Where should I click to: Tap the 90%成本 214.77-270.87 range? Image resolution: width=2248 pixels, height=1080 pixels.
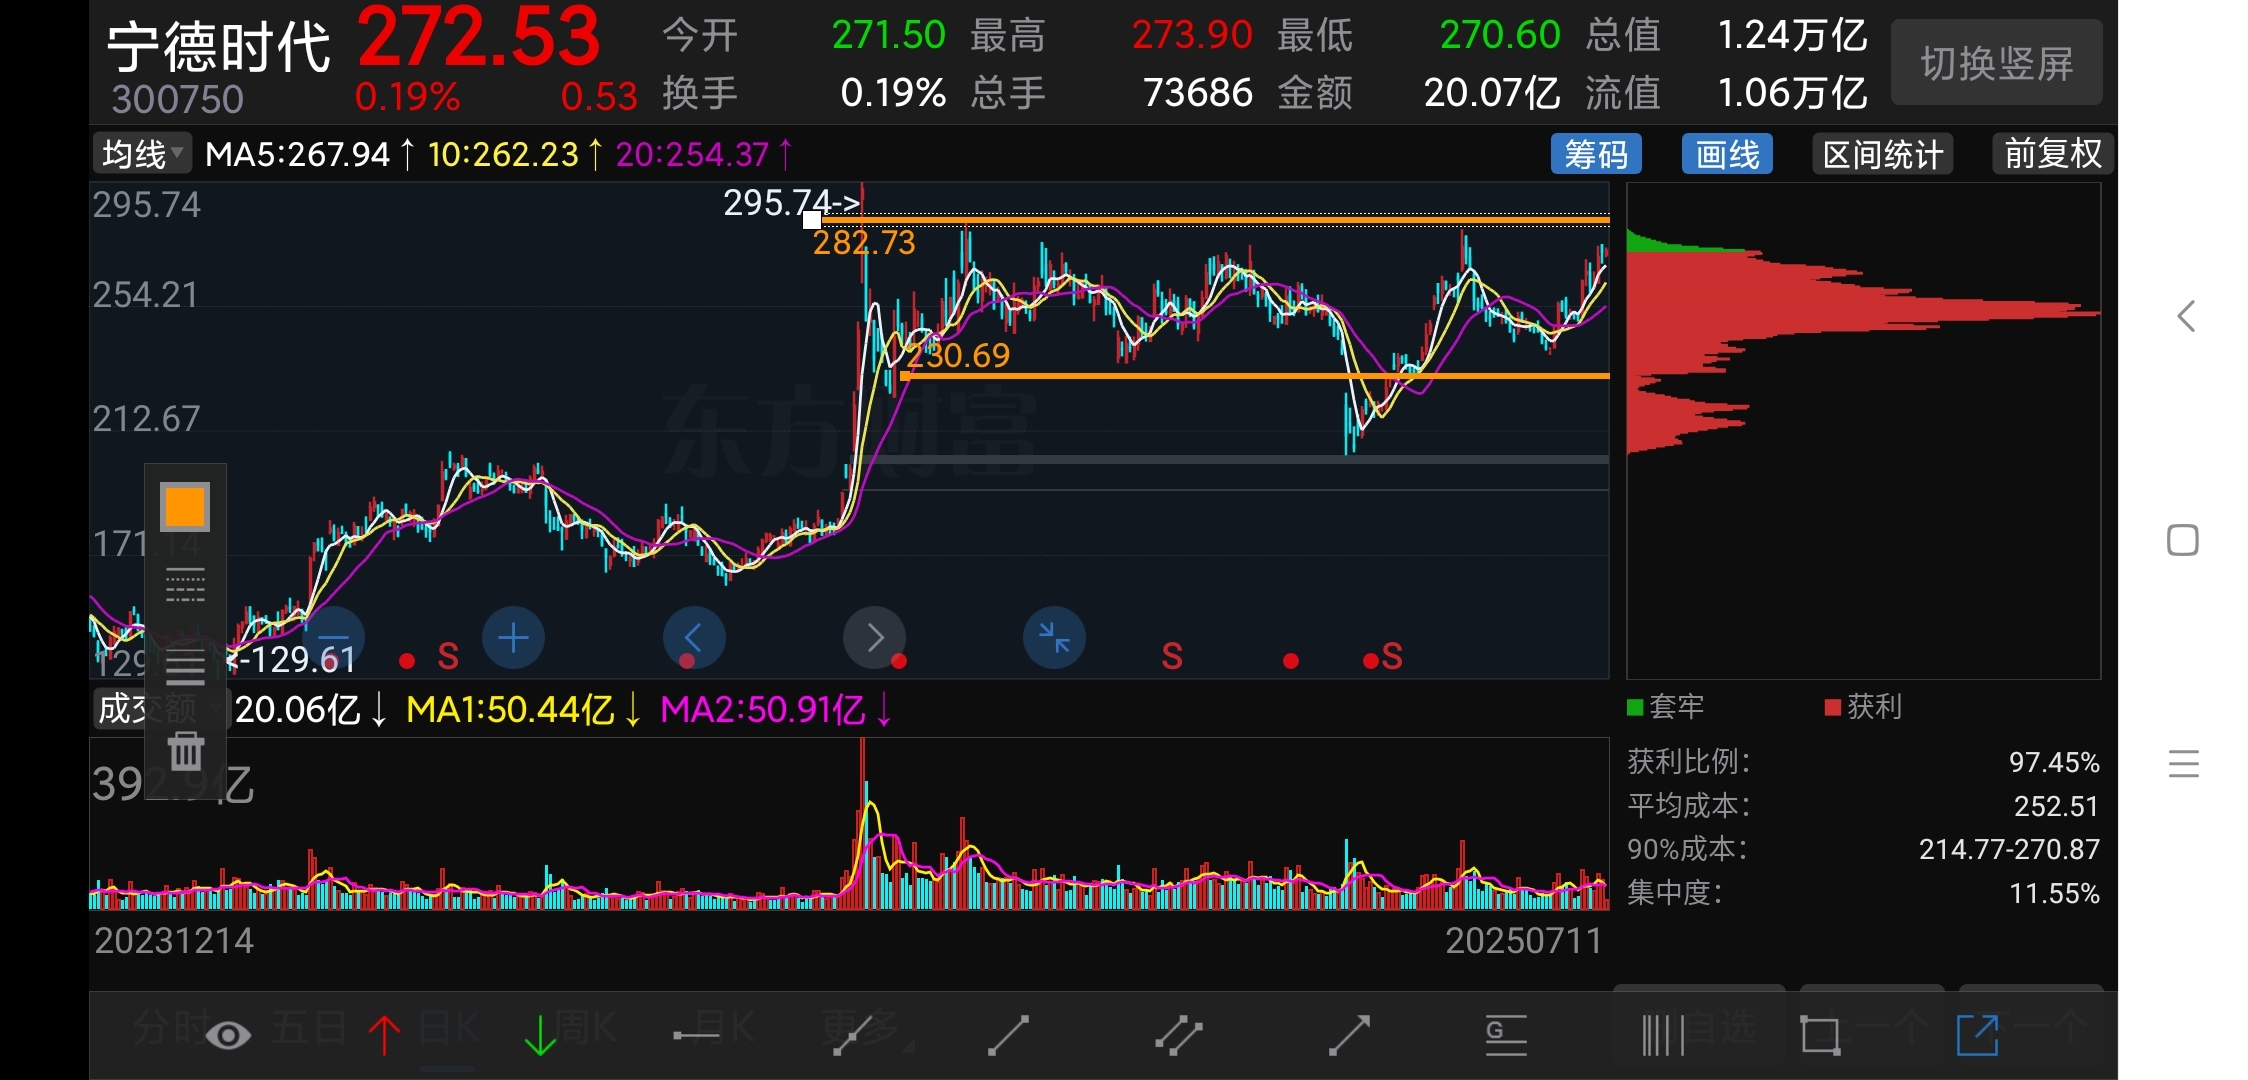point(2009,849)
